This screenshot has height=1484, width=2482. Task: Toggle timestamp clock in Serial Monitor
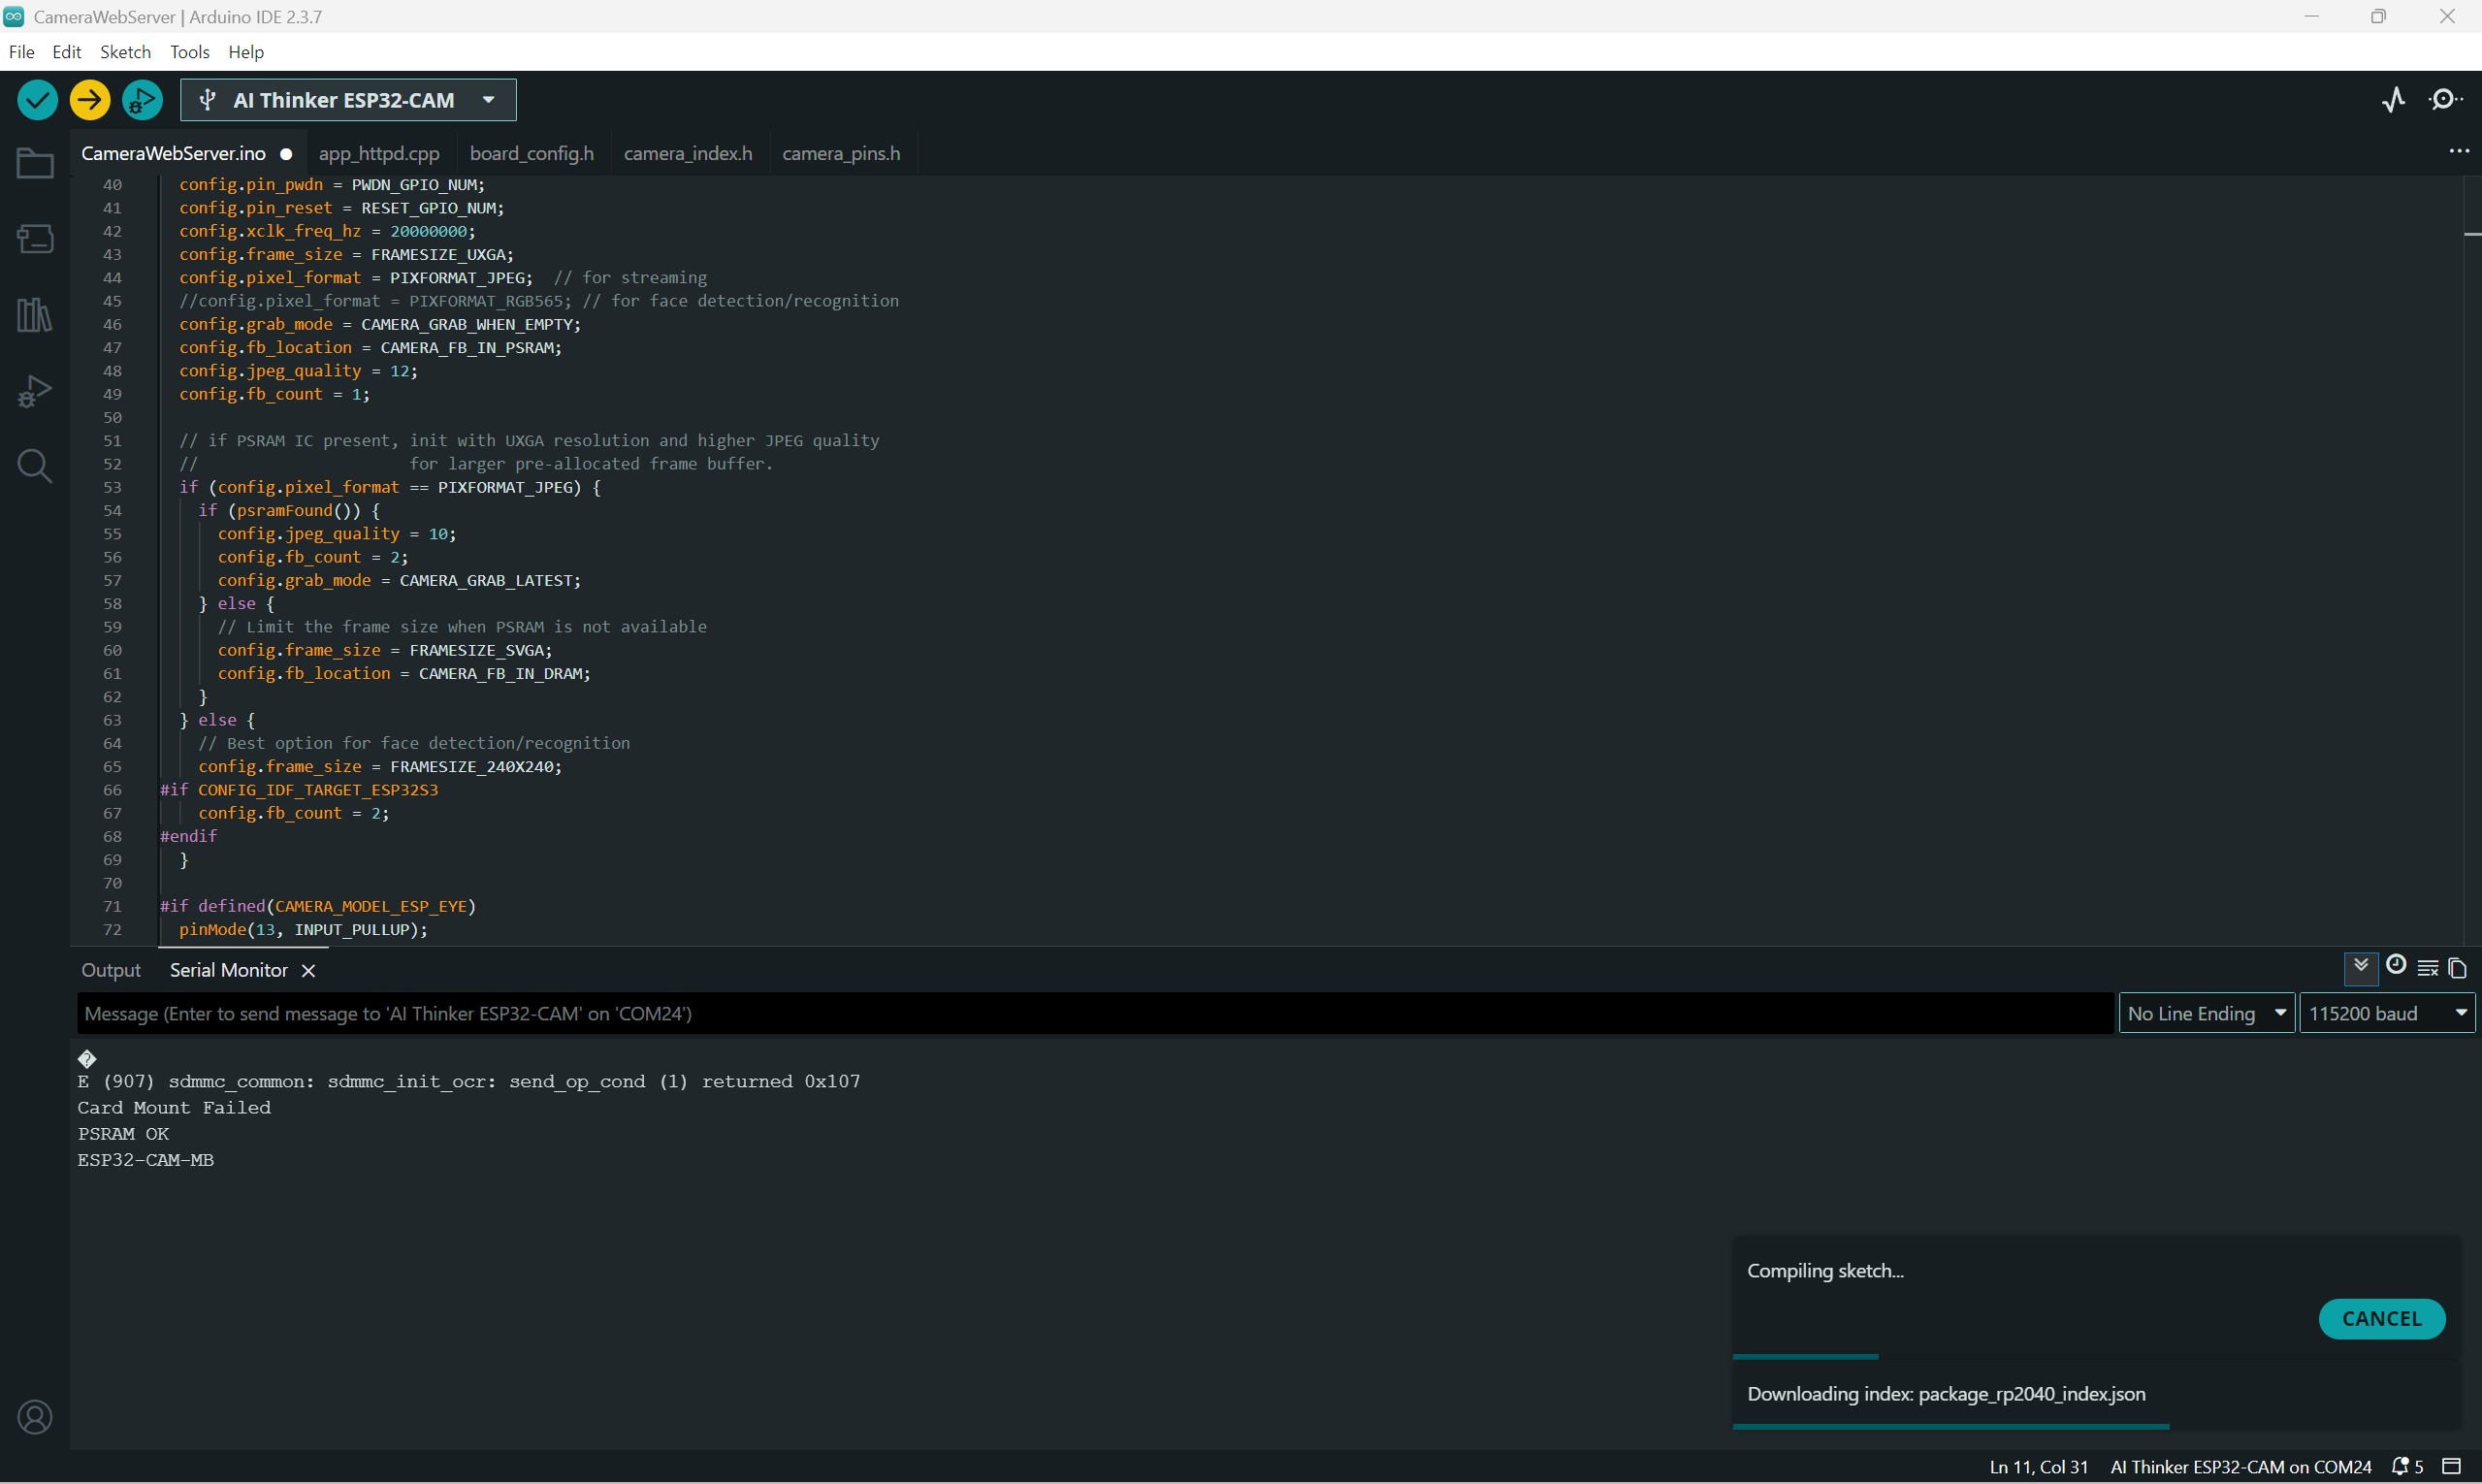tap(2395, 966)
